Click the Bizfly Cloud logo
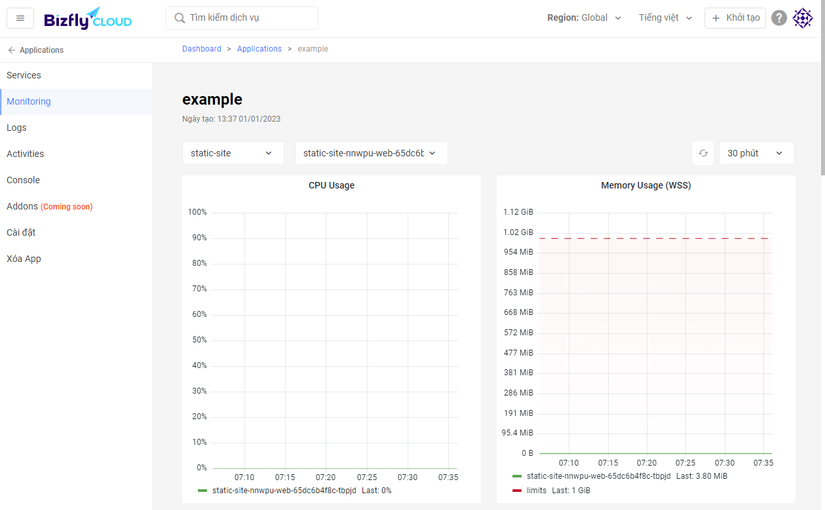Screen dimensions: 825x510 (88, 18)
